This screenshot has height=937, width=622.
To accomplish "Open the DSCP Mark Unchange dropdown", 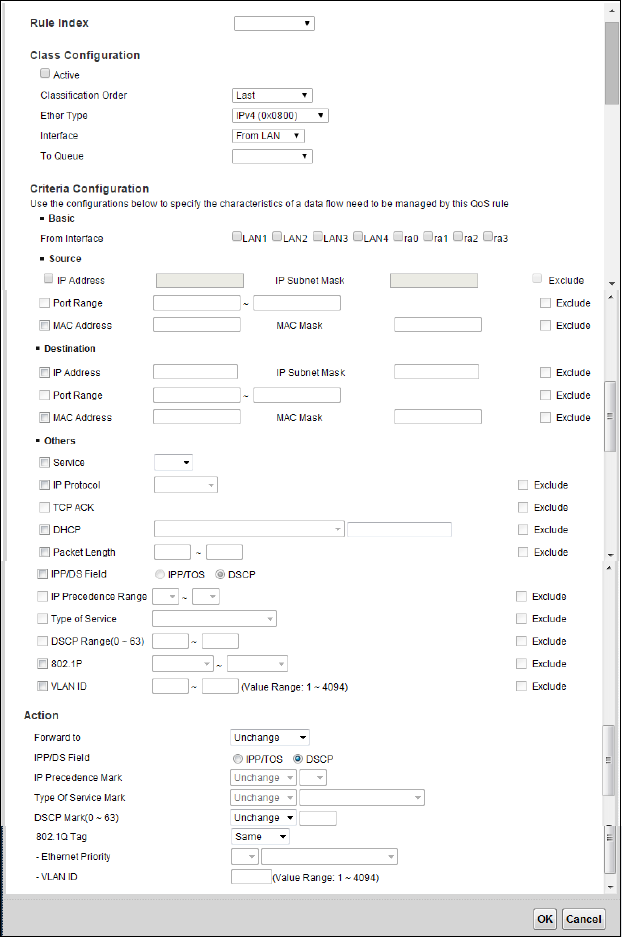I will (263, 817).
